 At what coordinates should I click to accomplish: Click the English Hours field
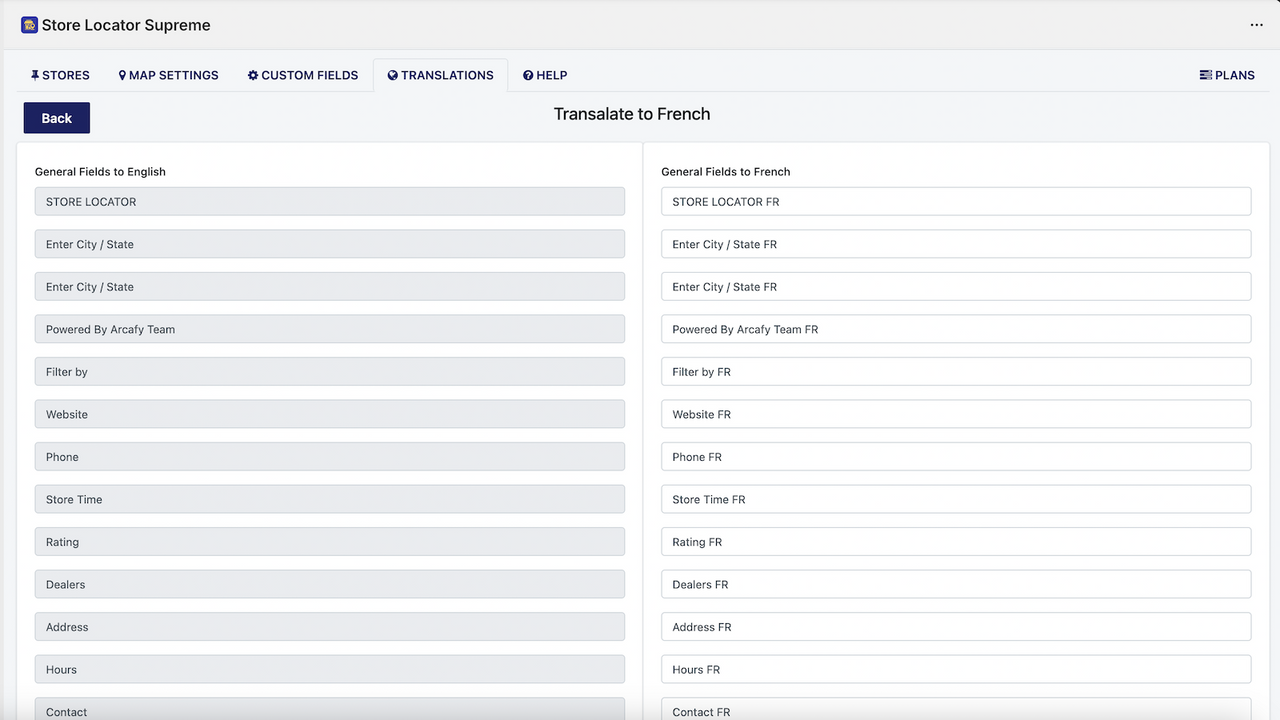coord(330,669)
